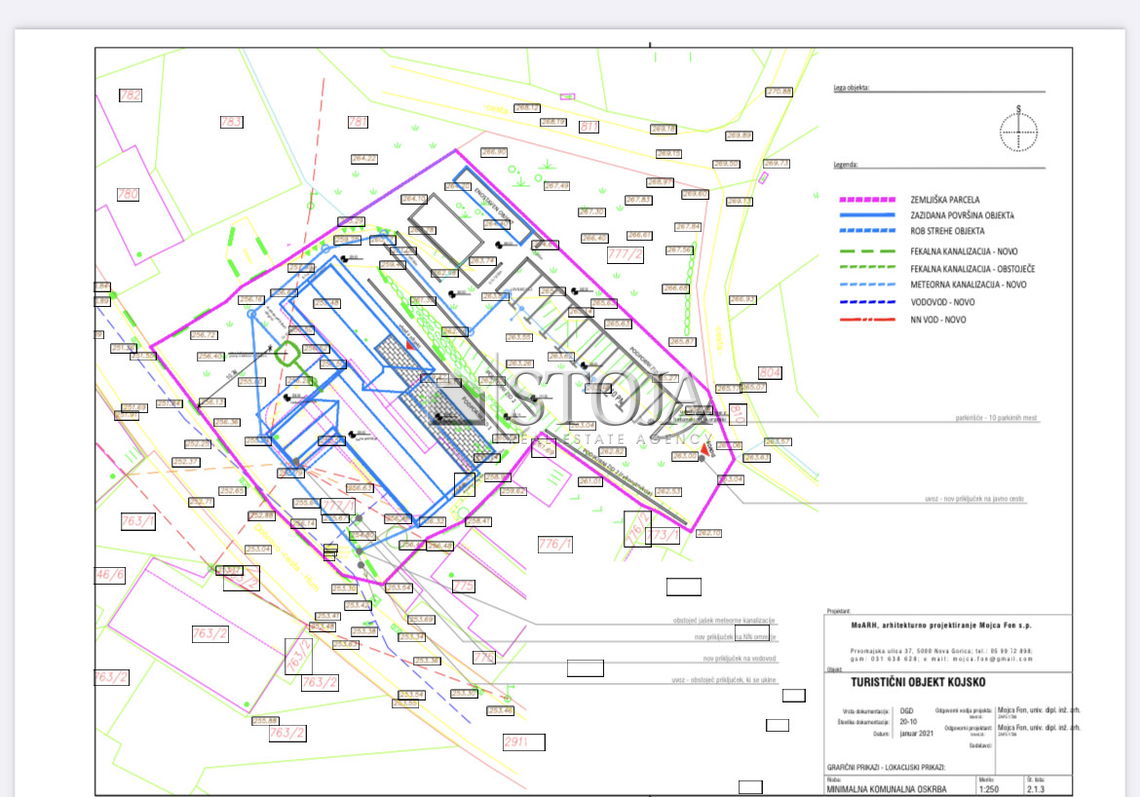Click GRAFIČNI PRIKAZI - LOKACIJSKI PRIKAZI text
The height and width of the screenshot is (797, 1140).
pyautogui.click(x=886, y=767)
